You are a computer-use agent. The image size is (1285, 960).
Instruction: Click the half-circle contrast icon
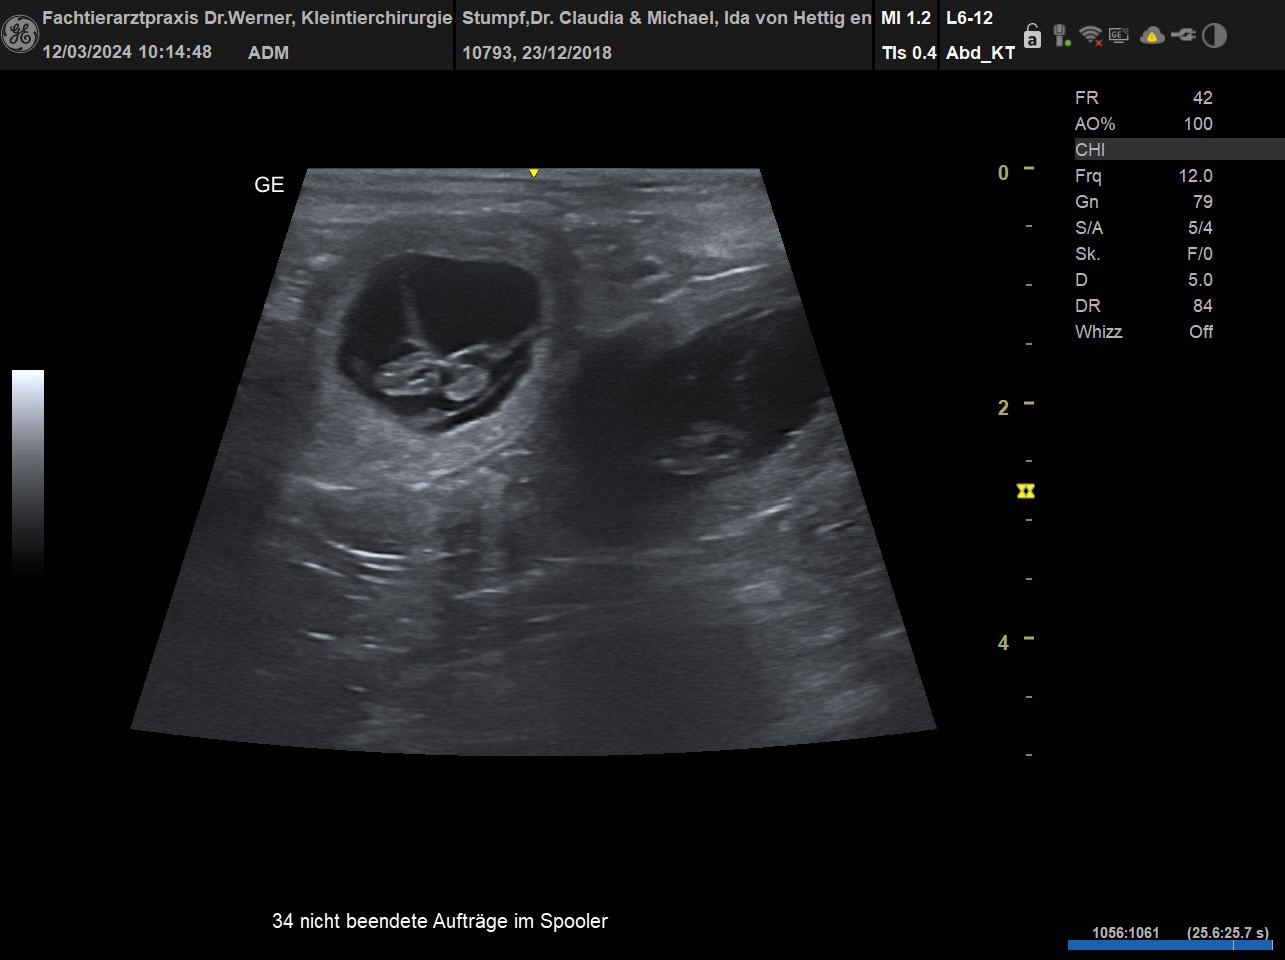click(1214, 36)
